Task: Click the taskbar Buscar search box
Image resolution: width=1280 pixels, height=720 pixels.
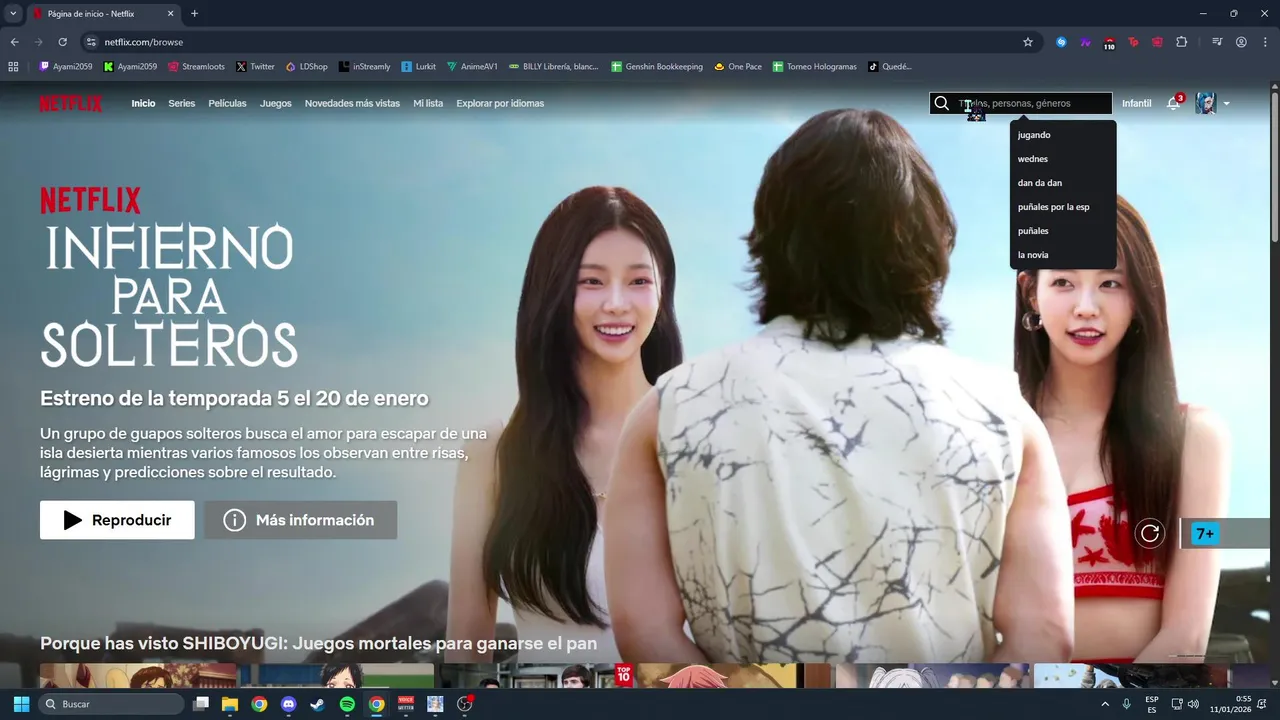Action: click(111, 704)
